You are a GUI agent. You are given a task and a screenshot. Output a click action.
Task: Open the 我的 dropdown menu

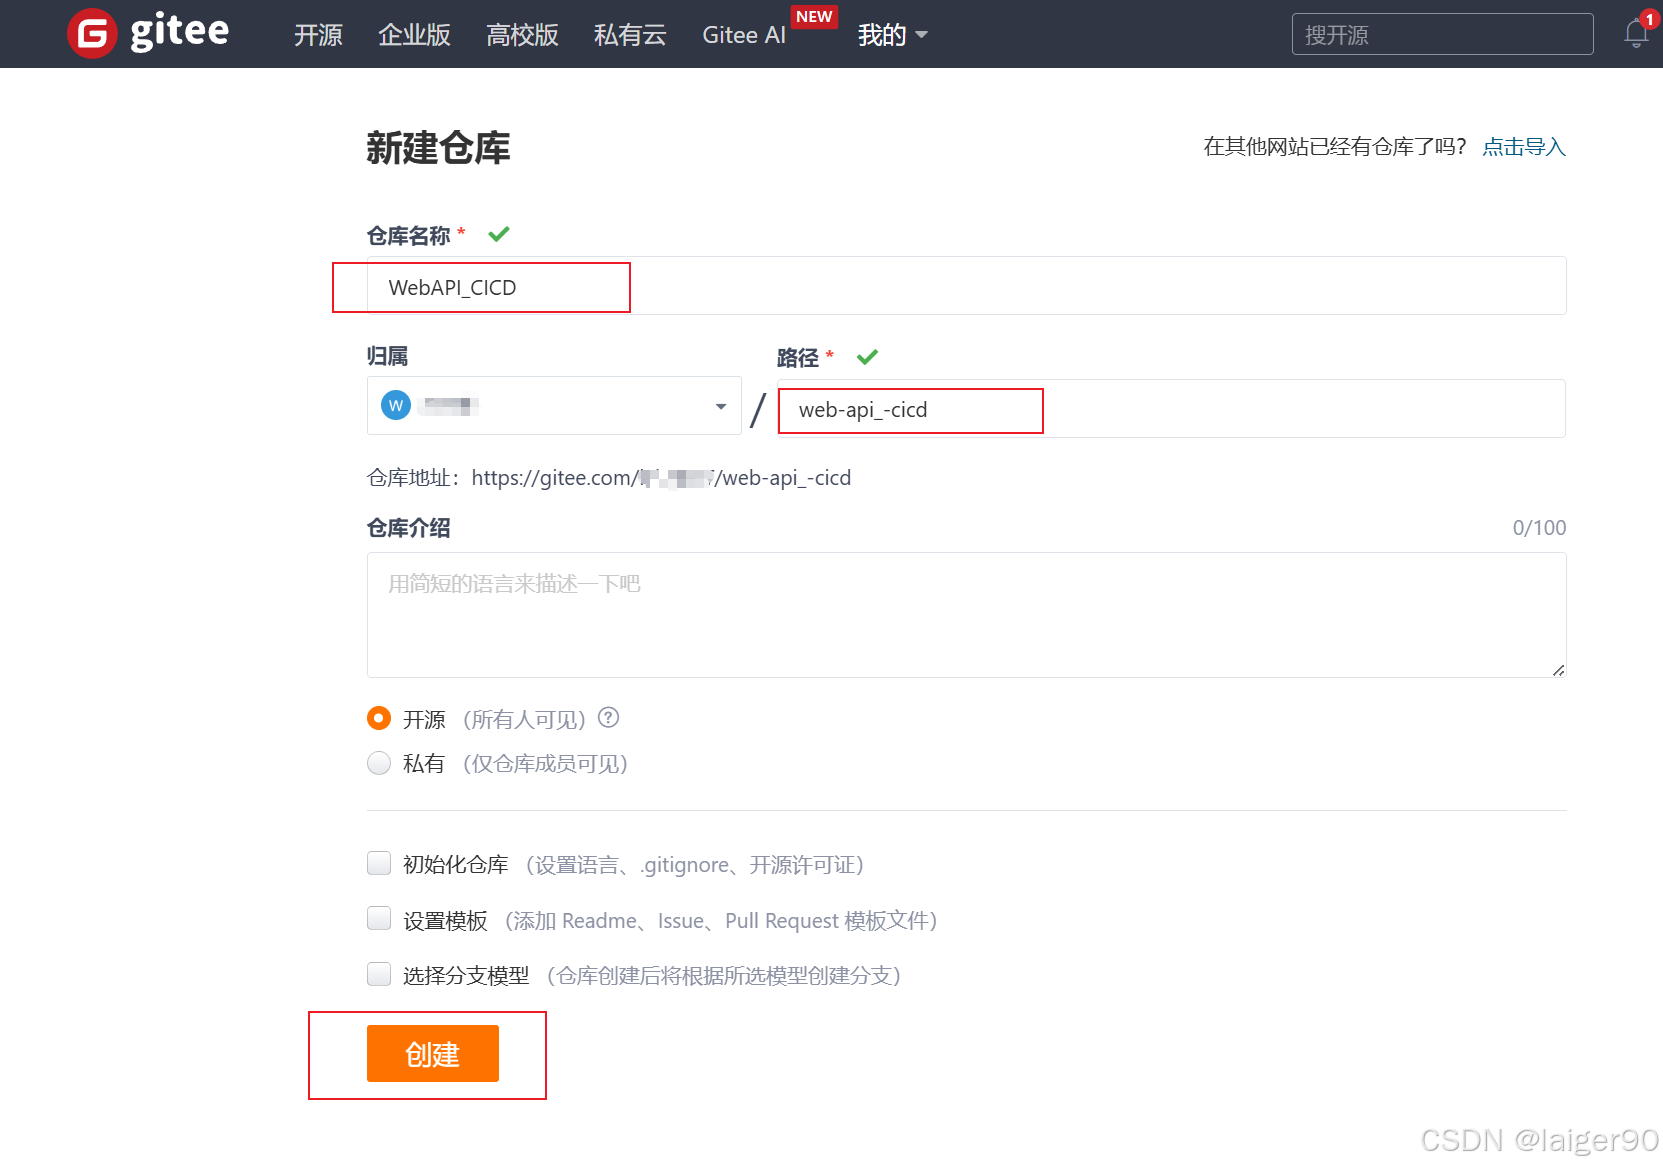(x=892, y=35)
